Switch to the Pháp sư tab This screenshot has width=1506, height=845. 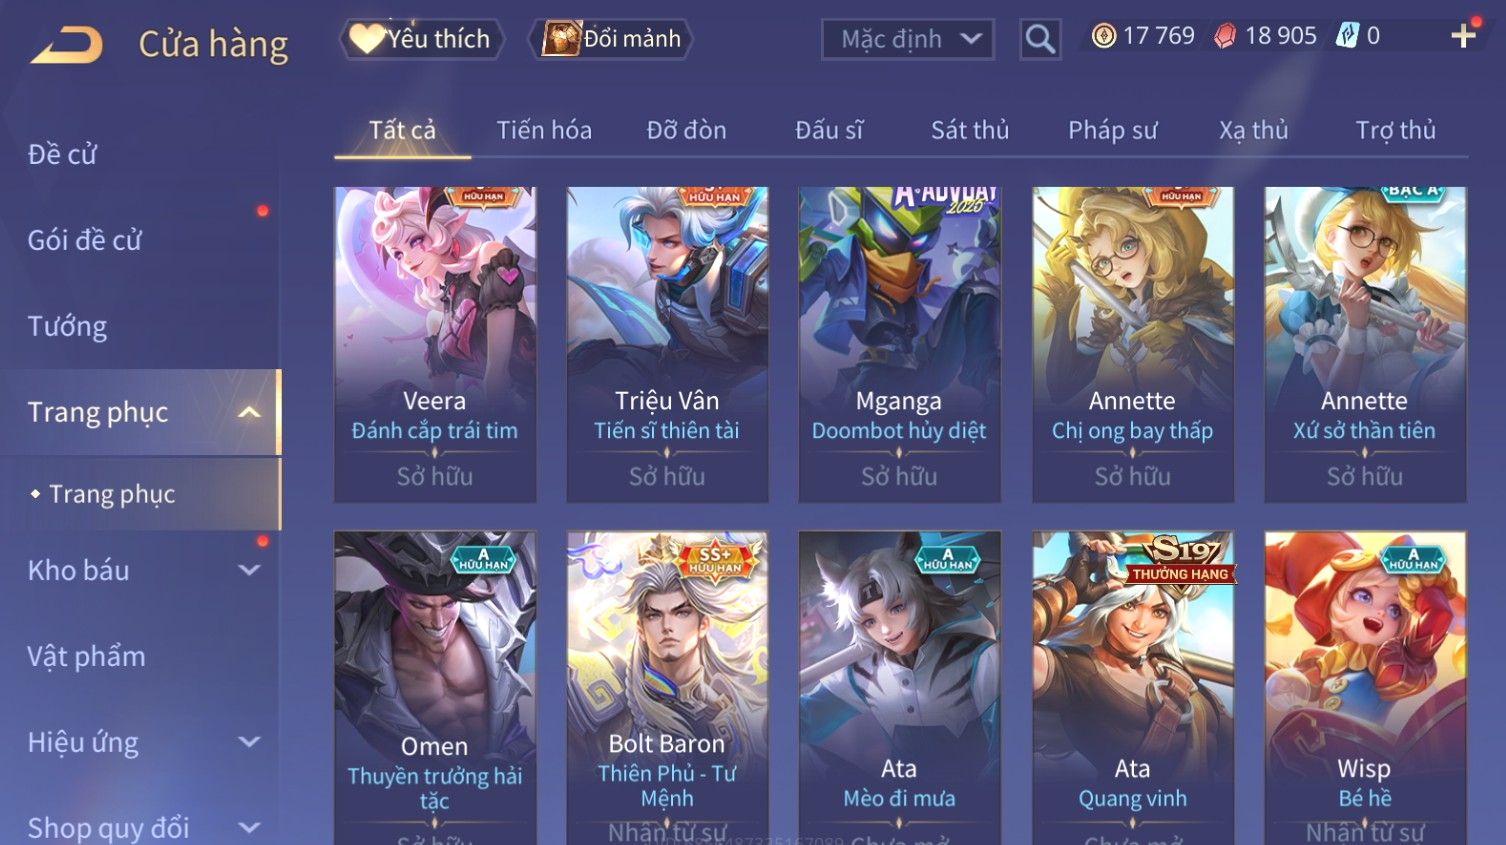click(x=1112, y=130)
